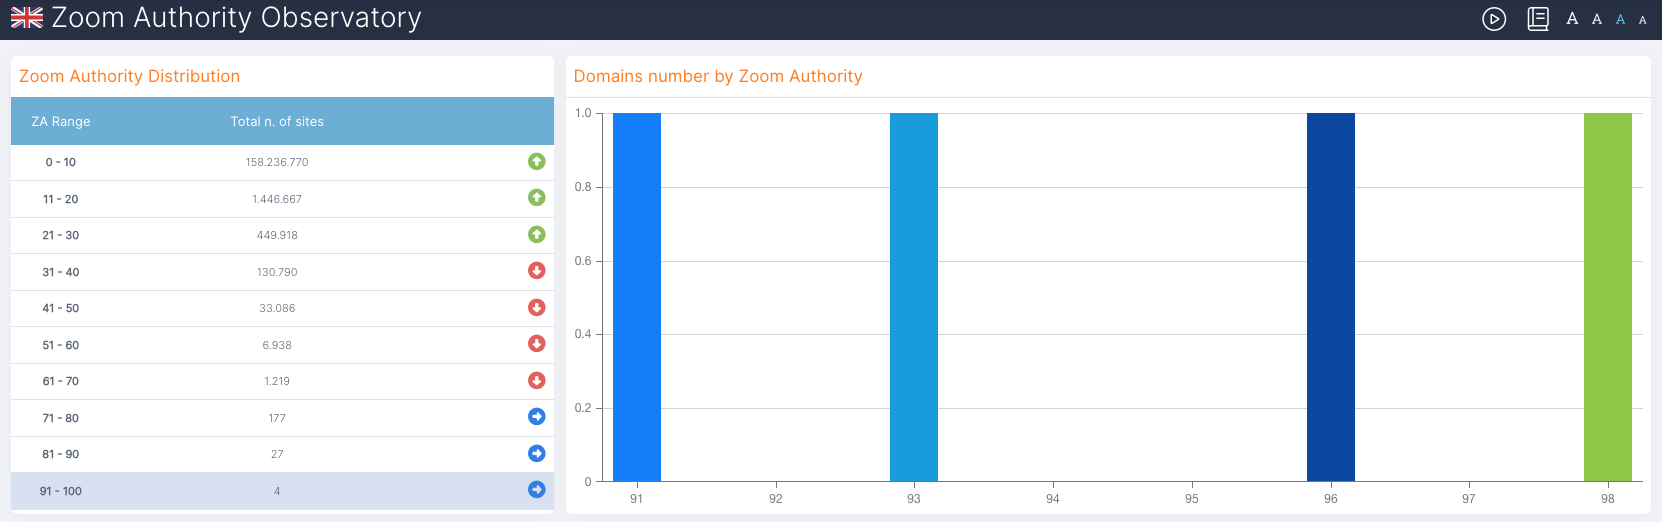This screenshot has height=522, width=1662.
Task: Click the Domains number by Zoom Authority heading
Action: [718, 76]
